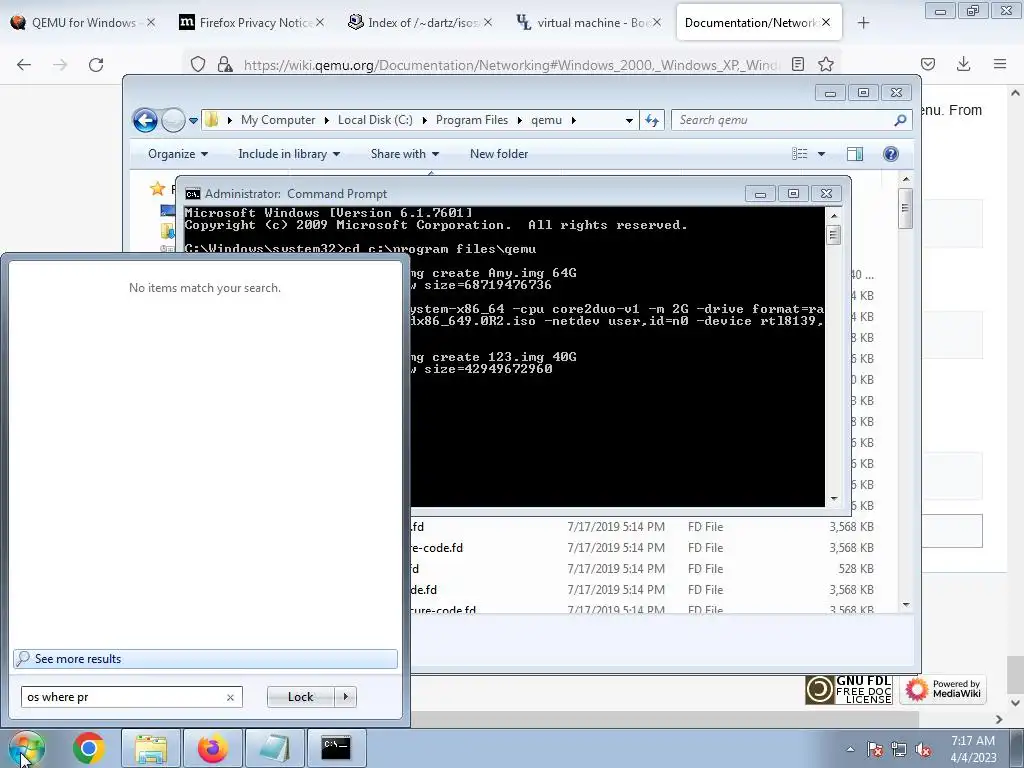Screen dimensions: 1024x768
Task: Expand arrow after qemu breadcrumb
Action: 574,120
